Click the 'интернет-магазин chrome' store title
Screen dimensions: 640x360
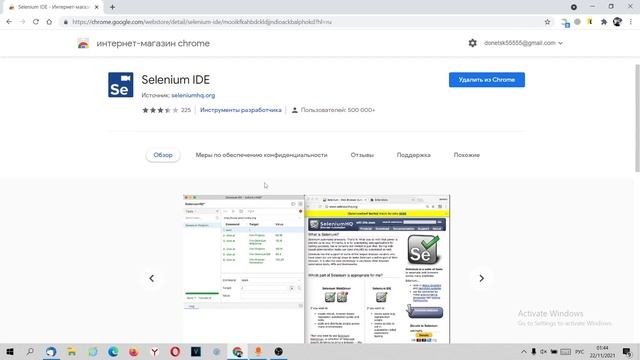tap(153, 43)
